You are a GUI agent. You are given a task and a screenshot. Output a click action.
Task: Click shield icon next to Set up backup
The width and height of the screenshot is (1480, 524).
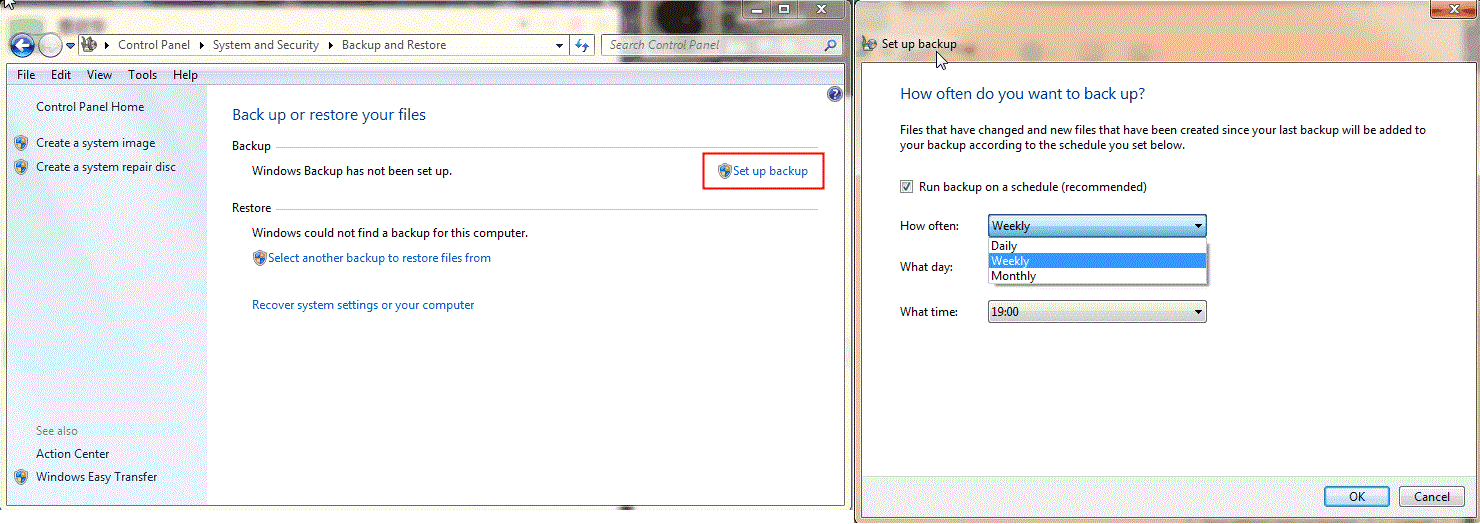[725, 171]
